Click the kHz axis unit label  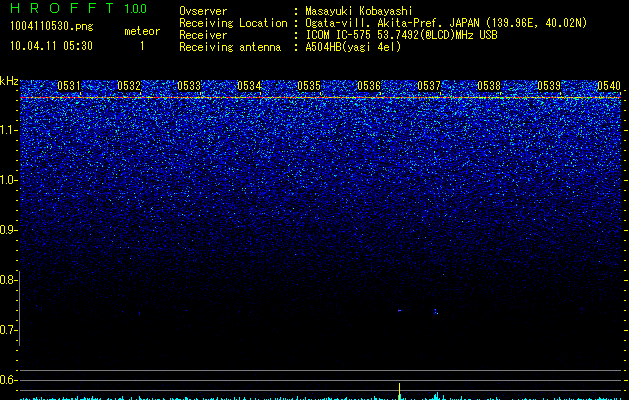coord(9,81)
